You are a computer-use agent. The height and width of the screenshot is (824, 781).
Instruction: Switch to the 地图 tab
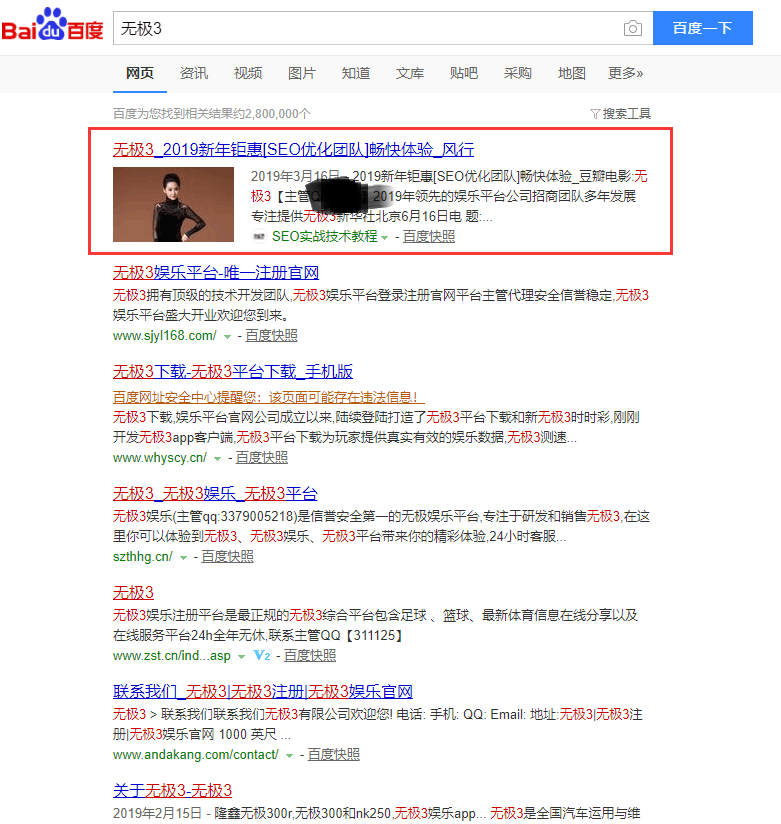point(572,73)
